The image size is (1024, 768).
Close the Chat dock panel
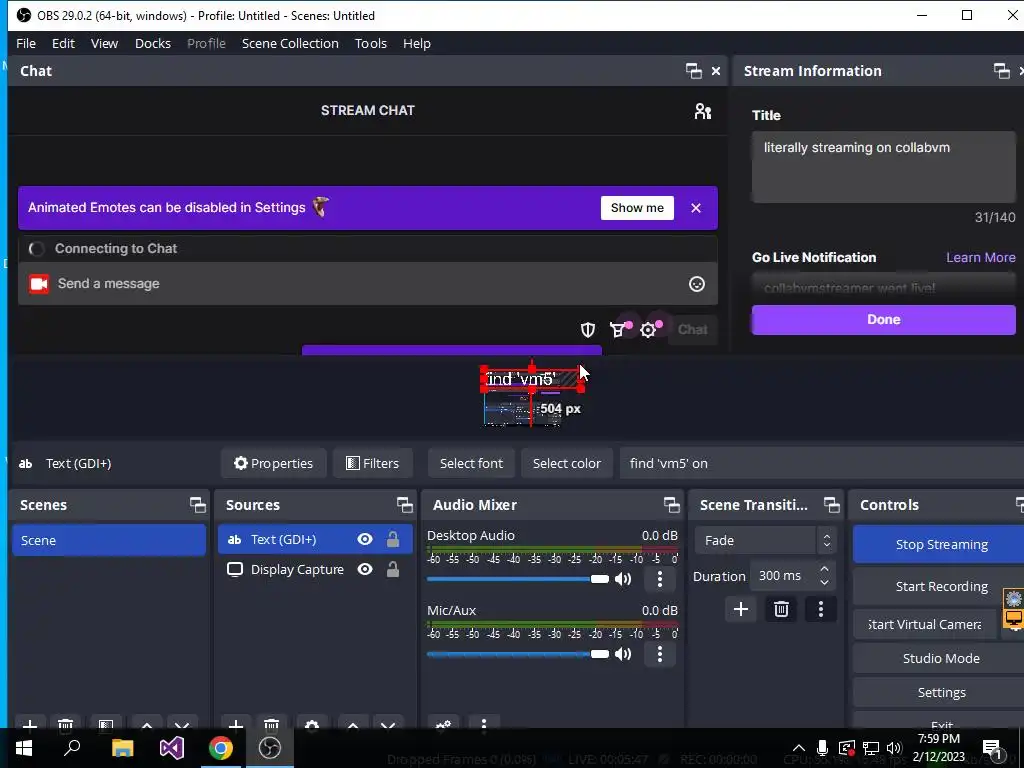(716, 71)
